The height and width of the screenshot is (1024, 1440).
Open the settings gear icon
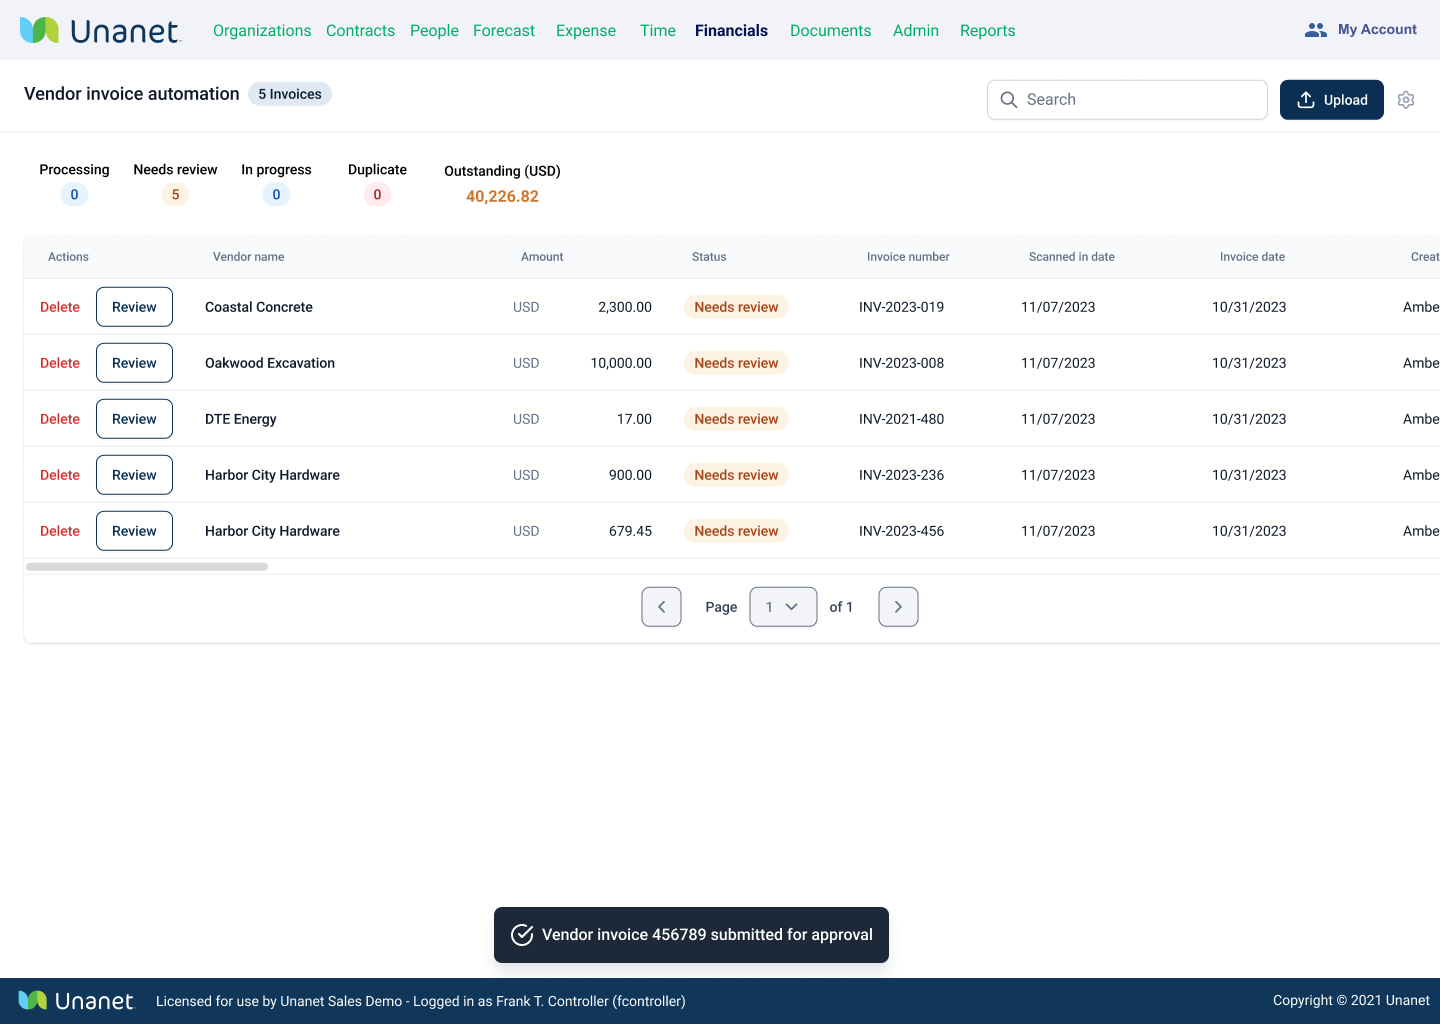tap(1406, 100)
